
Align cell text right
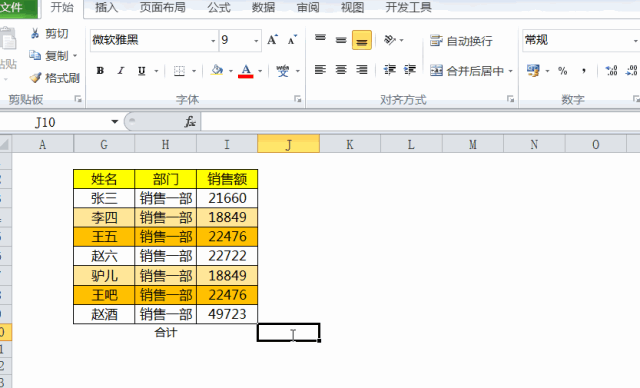click(362, 70)
